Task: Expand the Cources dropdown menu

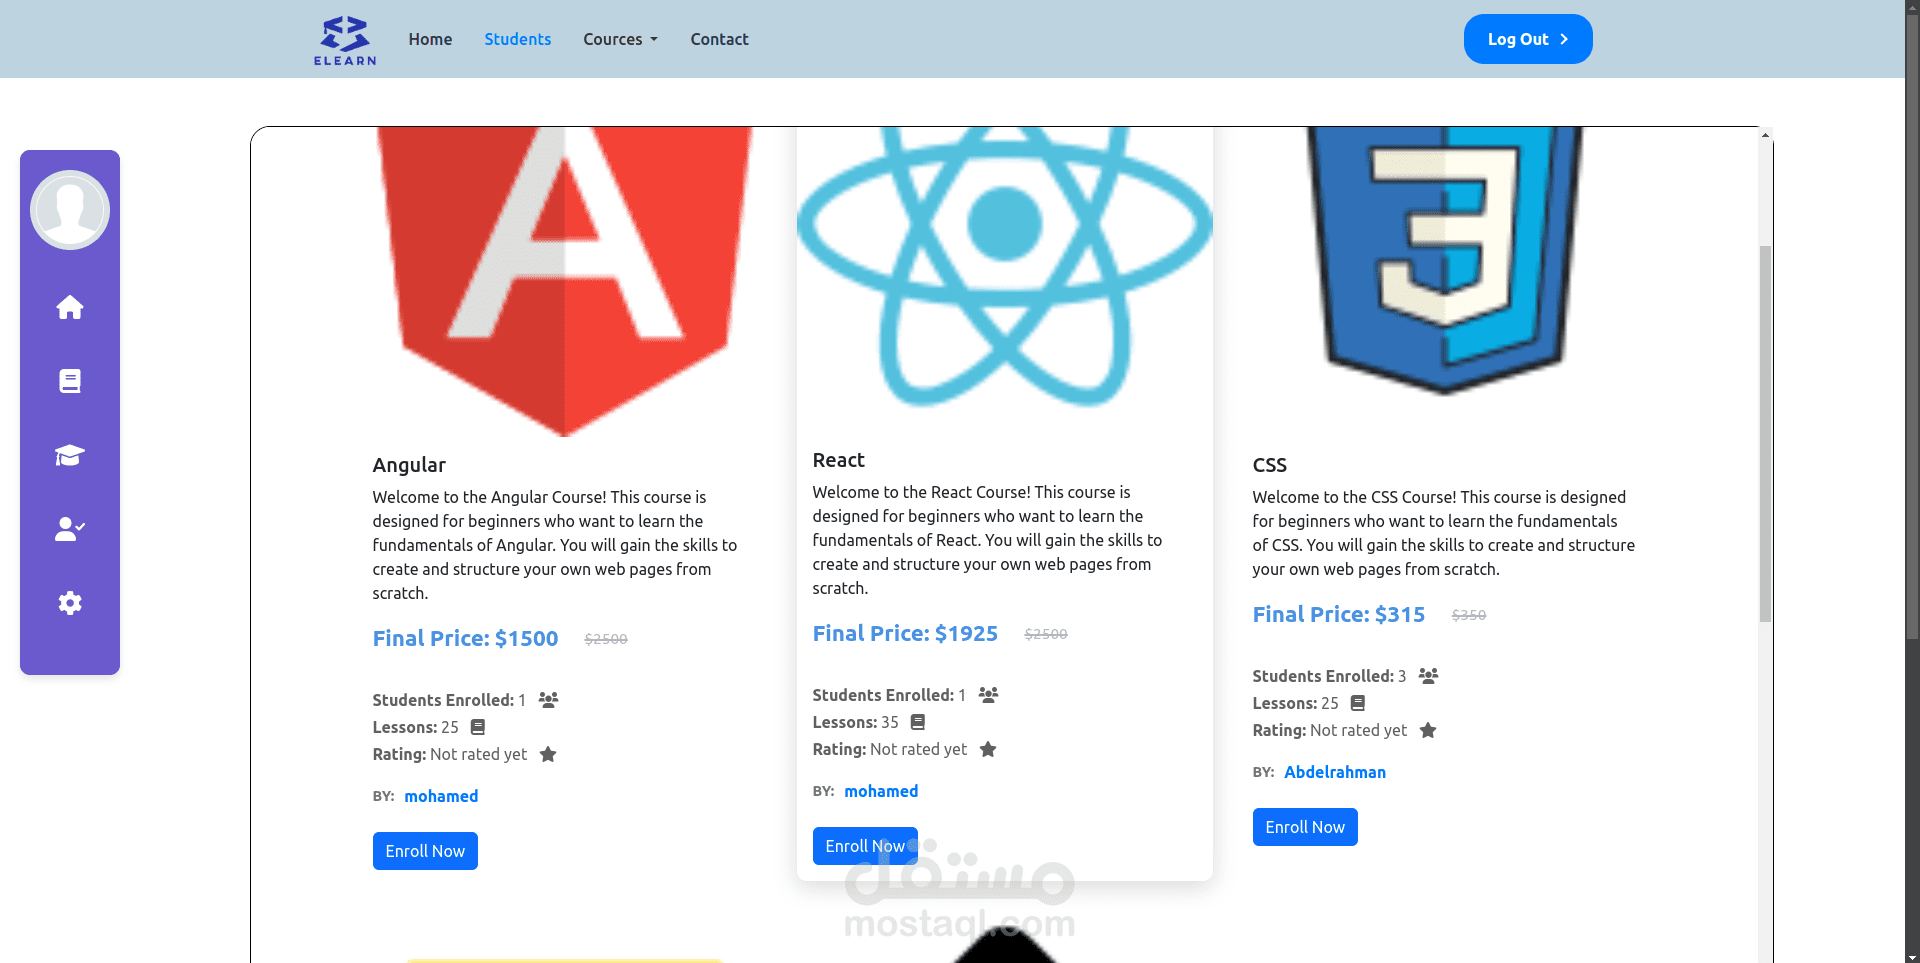Action: coord(620,39)
